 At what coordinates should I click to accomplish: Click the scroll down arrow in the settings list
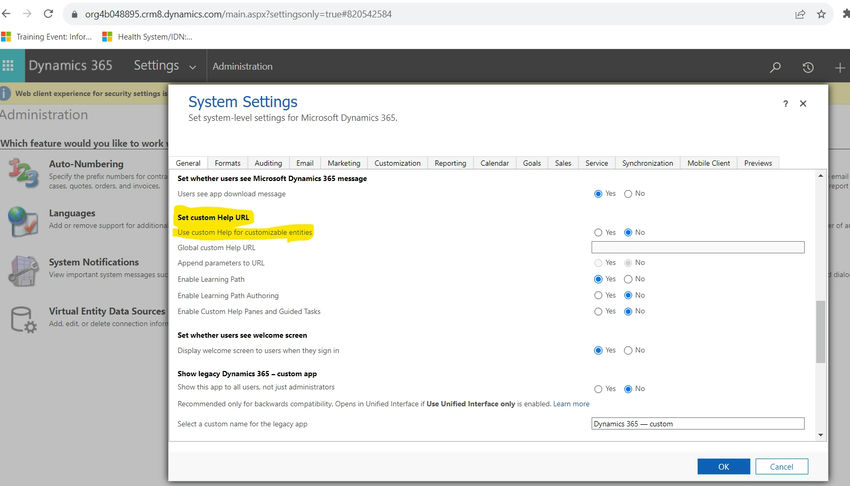(820, 435)
